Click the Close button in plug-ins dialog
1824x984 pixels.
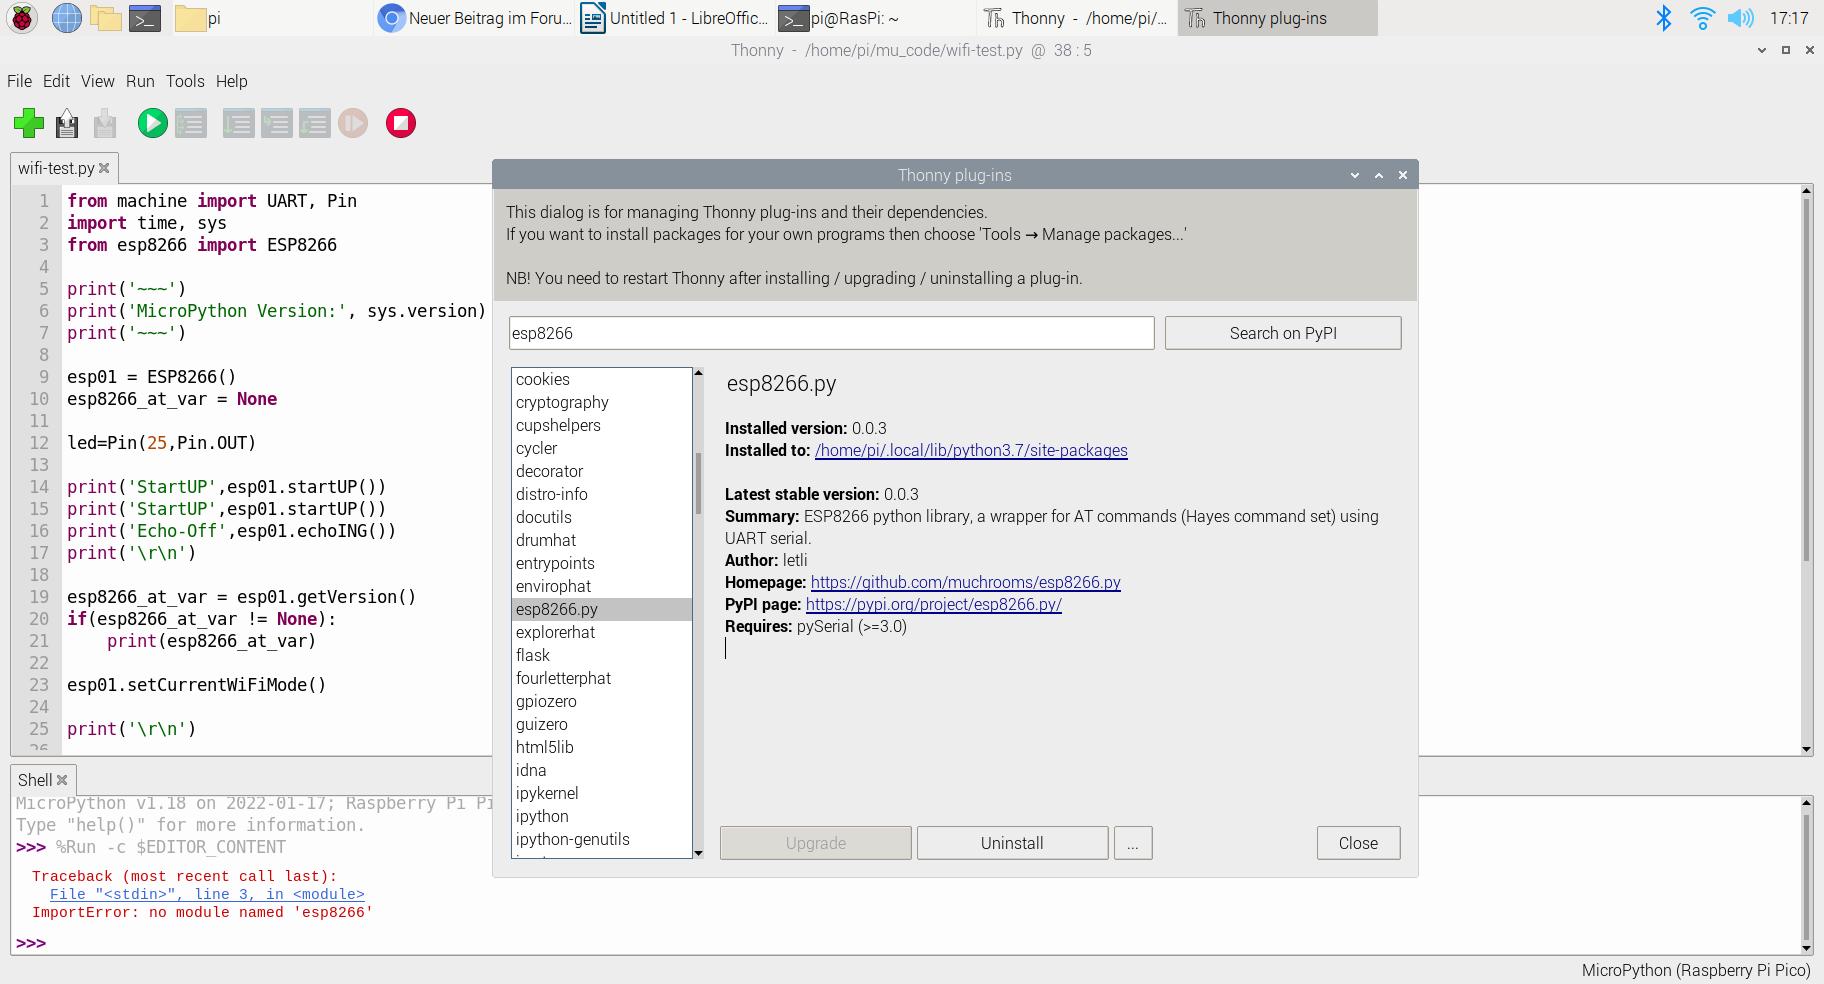[x=1358, y=843]
